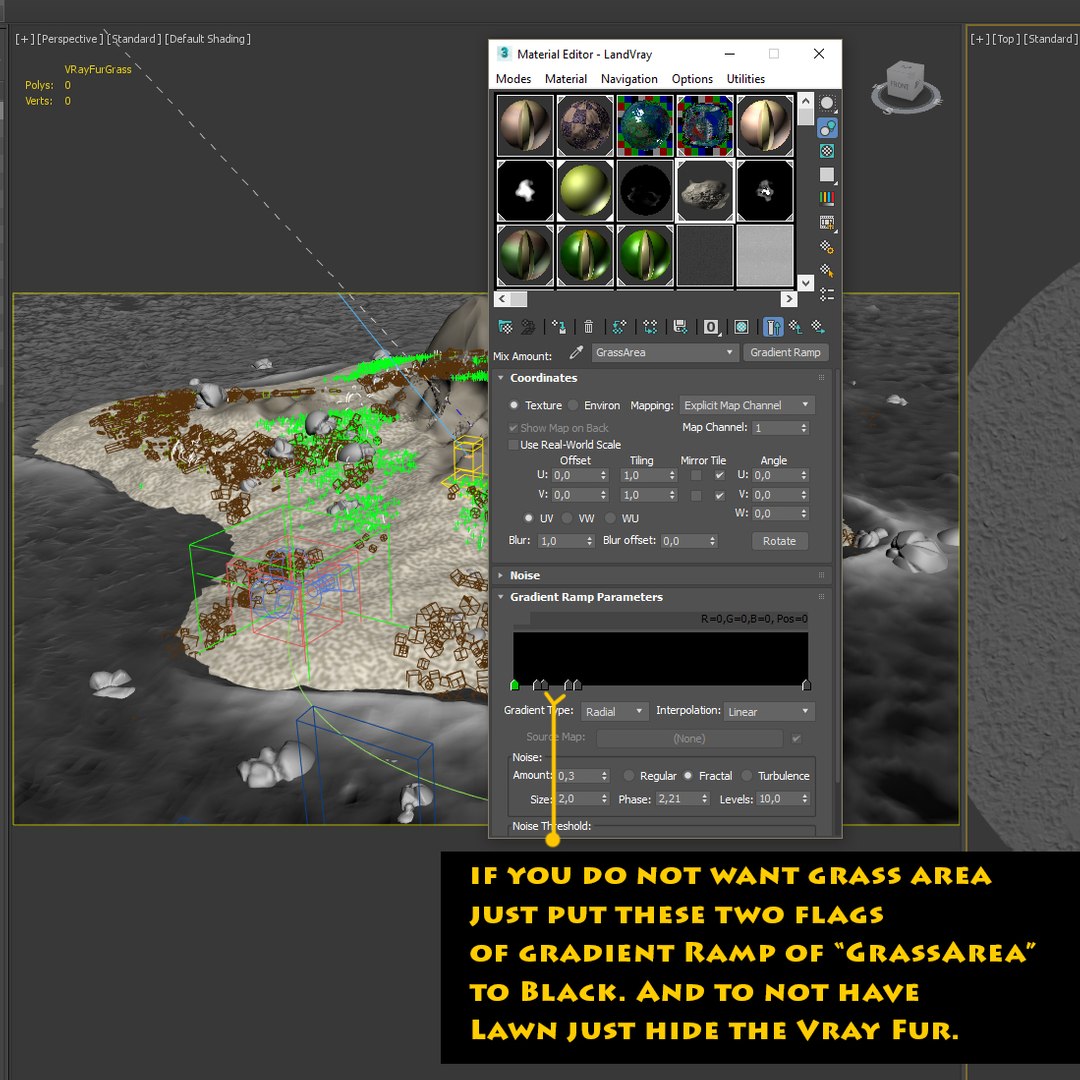Open the Sample Type flyout icon

[827, 103]
